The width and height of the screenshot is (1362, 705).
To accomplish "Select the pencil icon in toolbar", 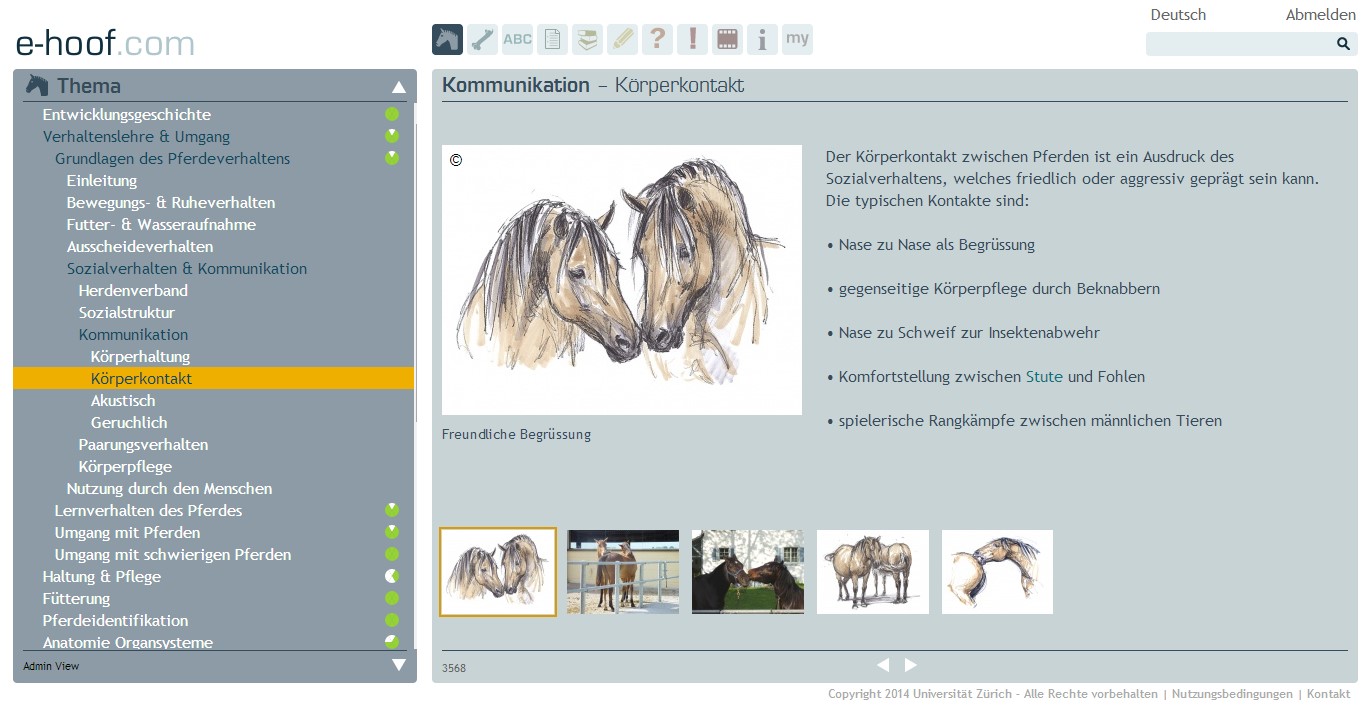I will coord(622,40).
